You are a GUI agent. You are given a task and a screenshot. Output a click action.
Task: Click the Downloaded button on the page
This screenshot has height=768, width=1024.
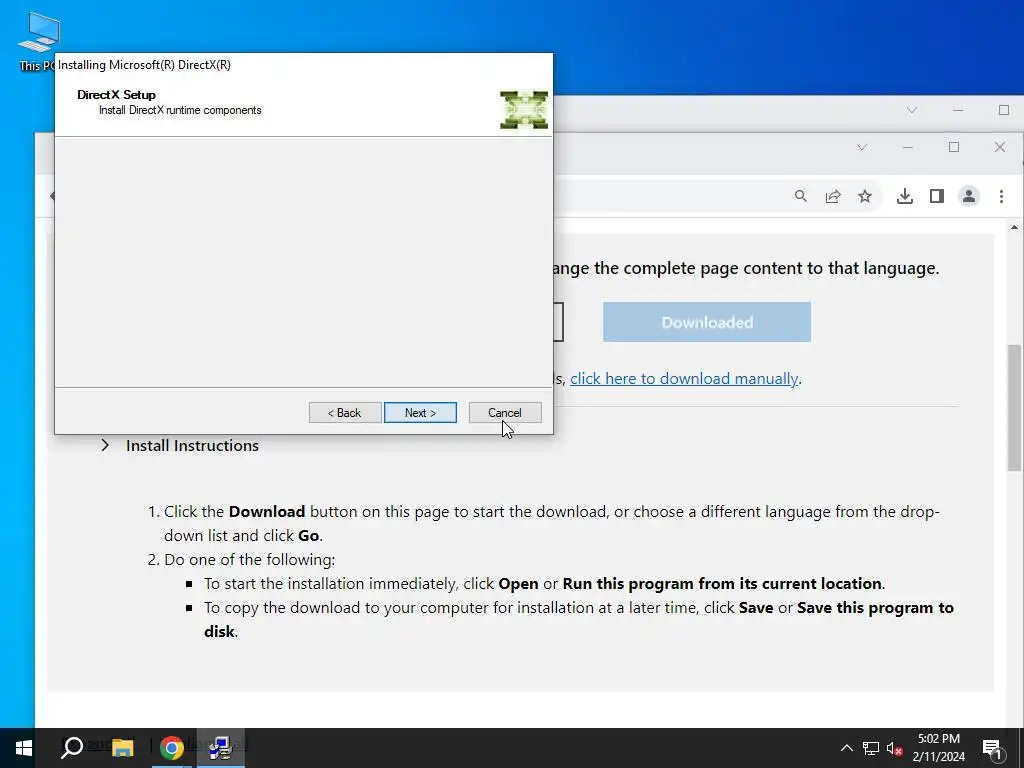pyautogui.click(x=707, y=322)
